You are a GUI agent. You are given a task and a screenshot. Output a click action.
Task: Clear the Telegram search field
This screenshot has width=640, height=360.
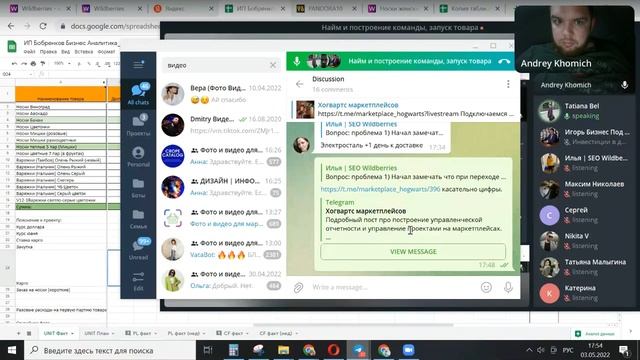click(273, 65)
